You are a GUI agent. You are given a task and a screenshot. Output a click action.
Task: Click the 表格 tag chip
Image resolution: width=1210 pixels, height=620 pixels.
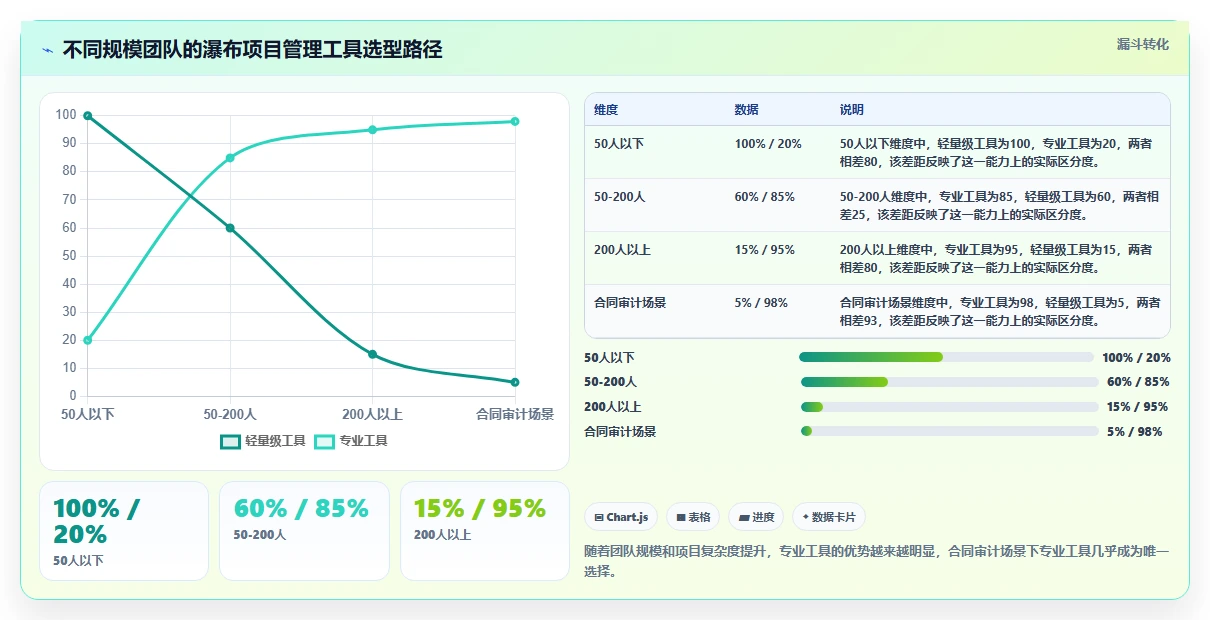(693, 517)
